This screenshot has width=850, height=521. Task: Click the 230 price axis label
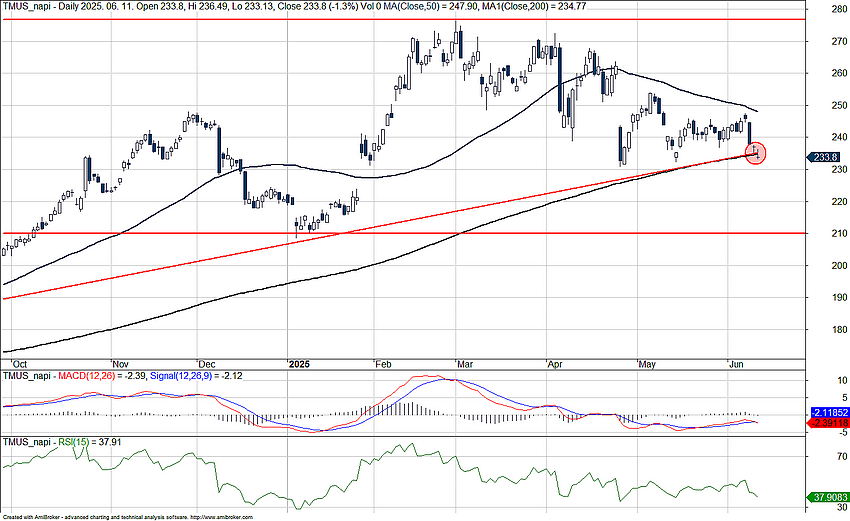pos(839,169)
